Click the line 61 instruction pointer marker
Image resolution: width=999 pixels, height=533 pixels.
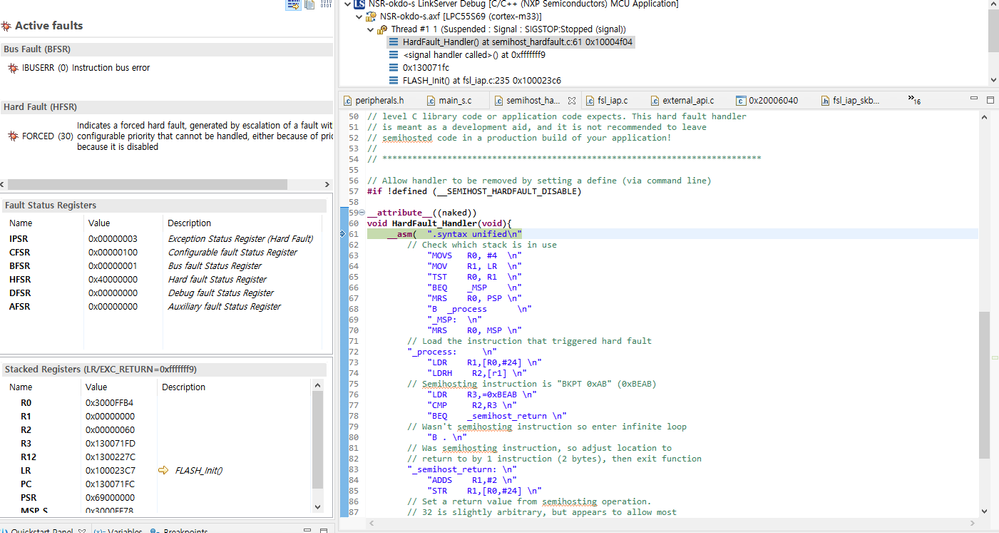(x=344, y=234)
